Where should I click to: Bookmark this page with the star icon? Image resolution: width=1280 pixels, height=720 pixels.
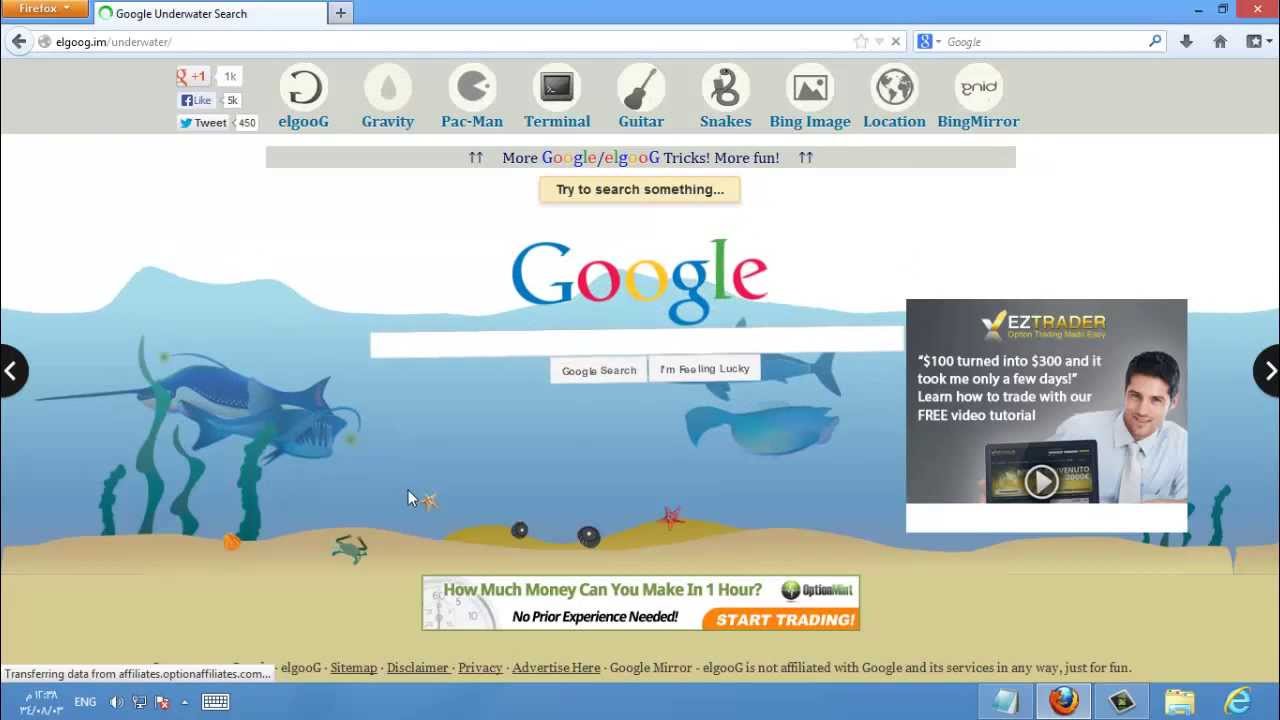pyautogui.click(x=861, y=42)
